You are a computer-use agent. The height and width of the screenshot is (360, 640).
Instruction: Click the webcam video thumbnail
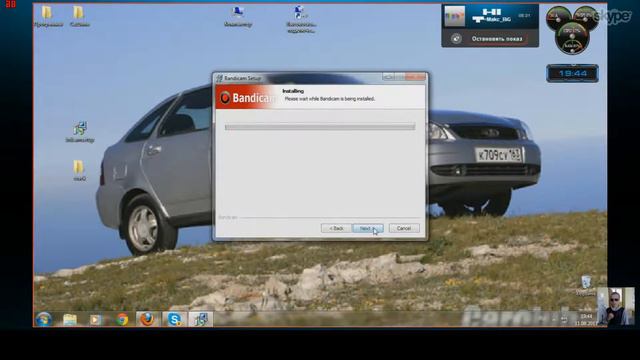click(x=616, y=307)
